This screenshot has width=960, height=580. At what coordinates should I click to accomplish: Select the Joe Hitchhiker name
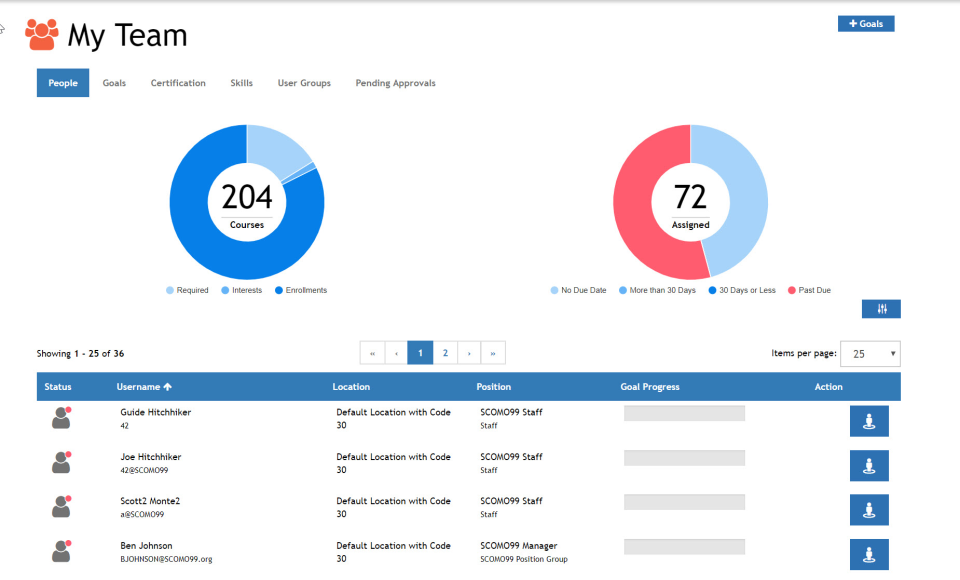[x=151, y=457]
